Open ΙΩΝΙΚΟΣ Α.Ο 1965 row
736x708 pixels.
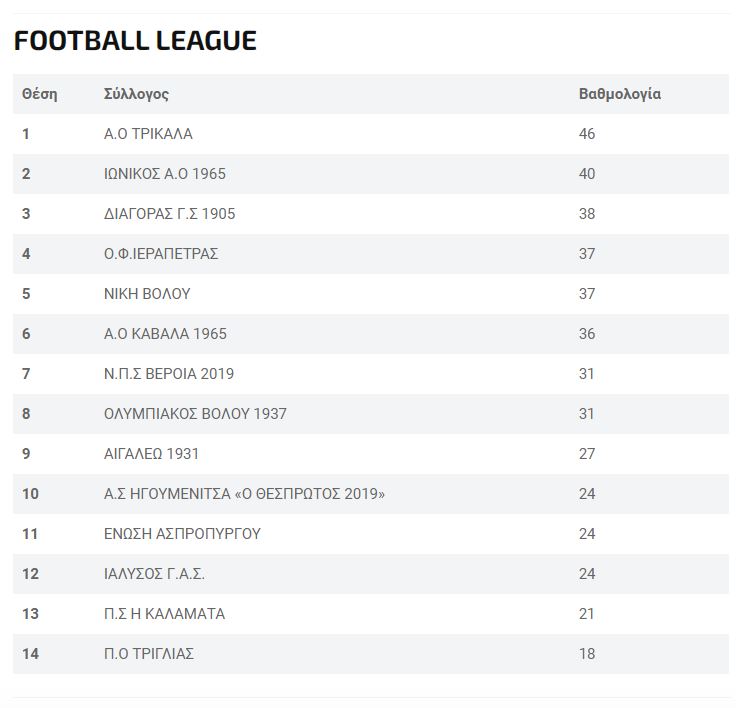(371, 174)
